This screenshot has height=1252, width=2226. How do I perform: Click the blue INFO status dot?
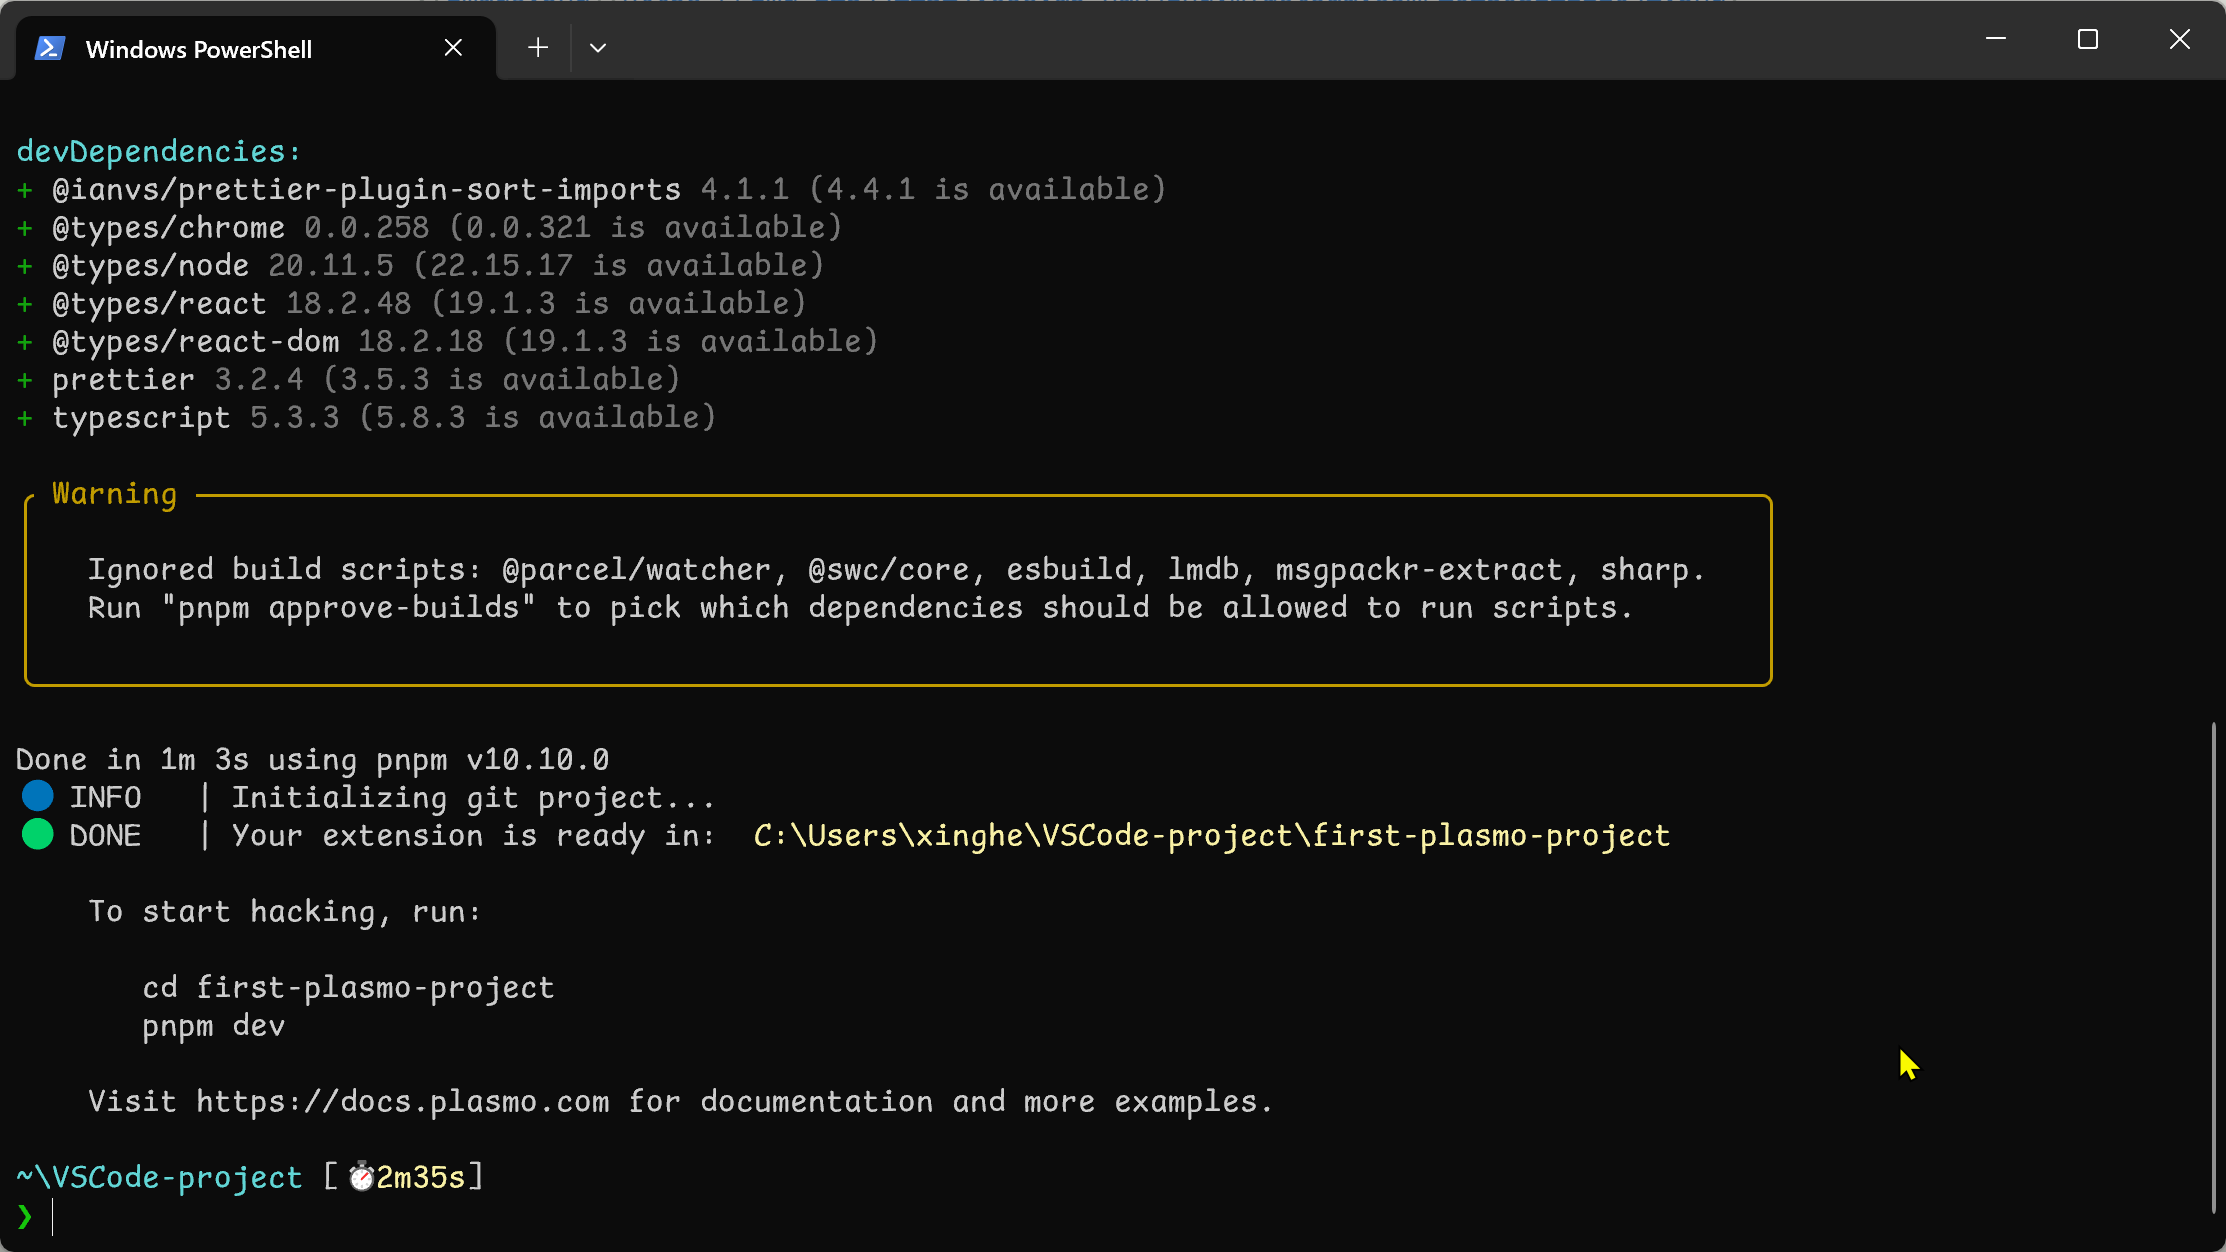pos(38,797)
